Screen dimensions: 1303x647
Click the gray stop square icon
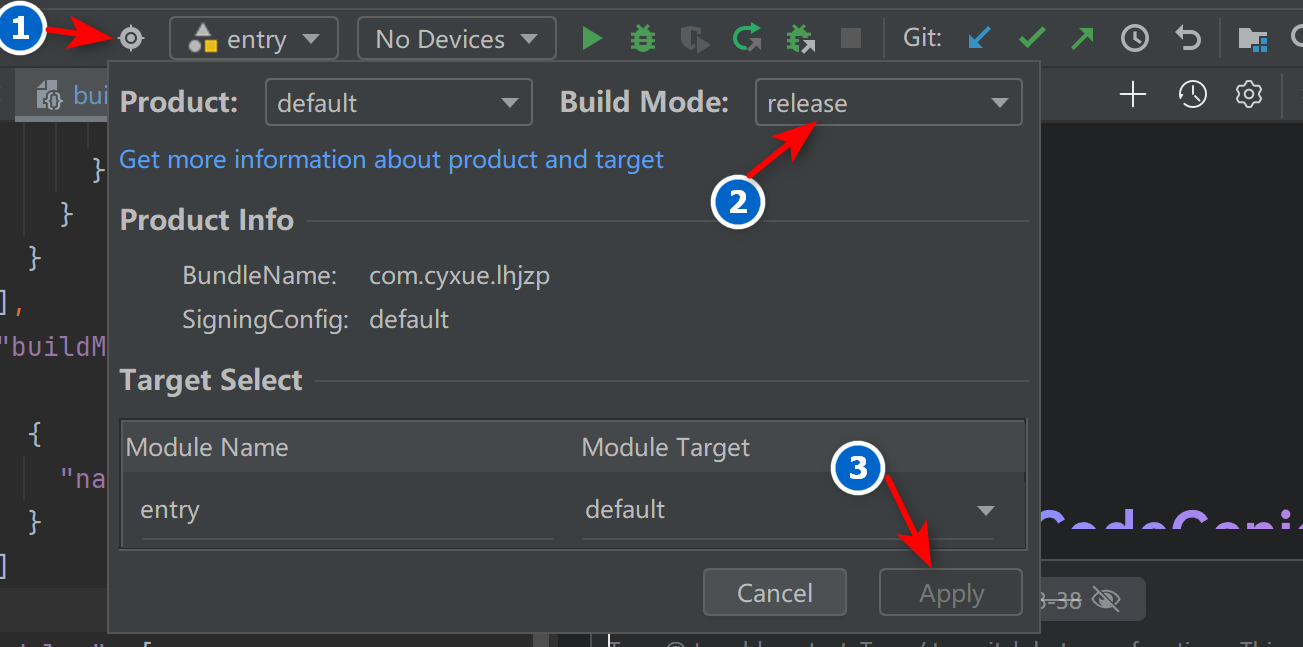coord(851,39)
